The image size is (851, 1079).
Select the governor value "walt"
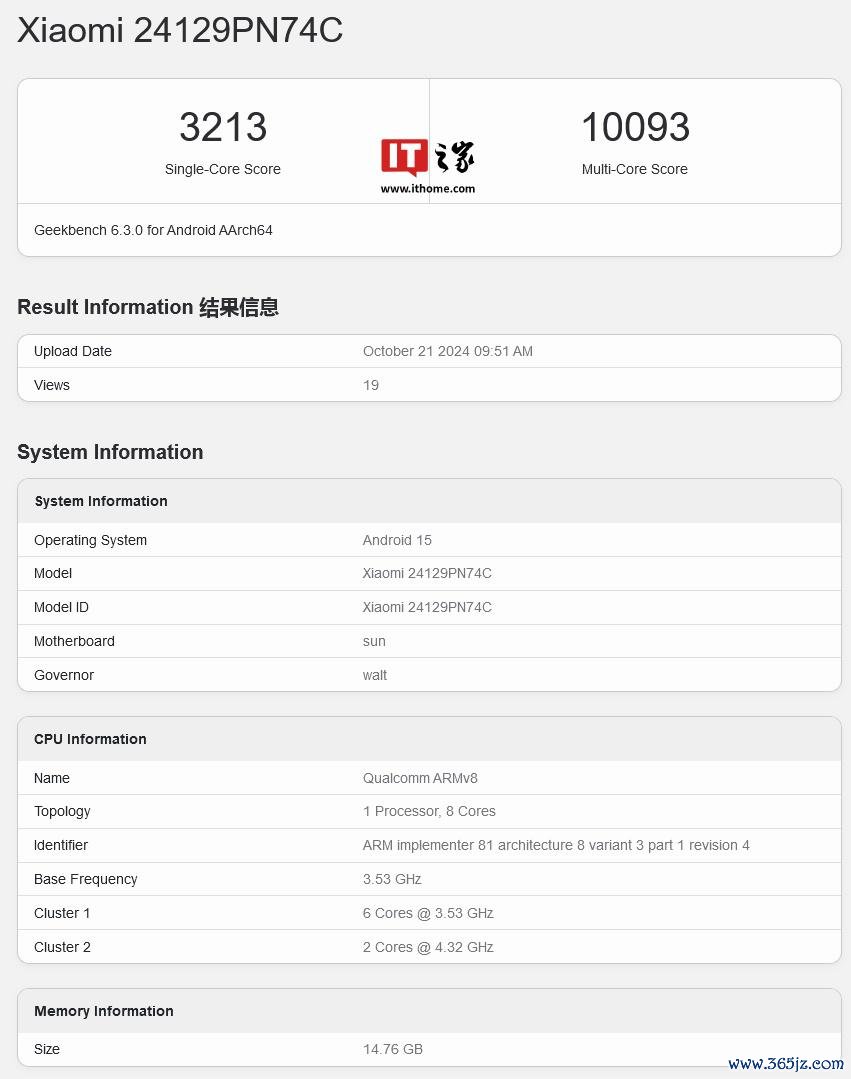(x=375, y=675)
